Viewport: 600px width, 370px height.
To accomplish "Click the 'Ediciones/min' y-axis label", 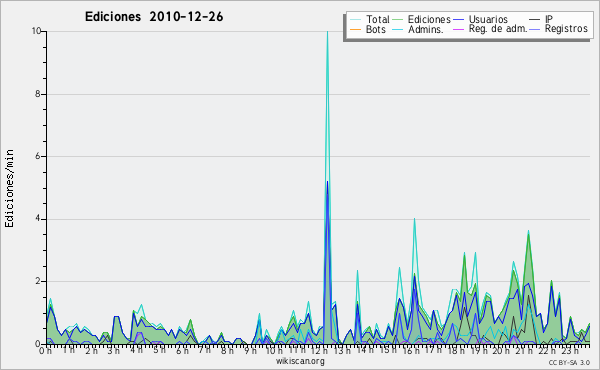I will coord(9,188).
